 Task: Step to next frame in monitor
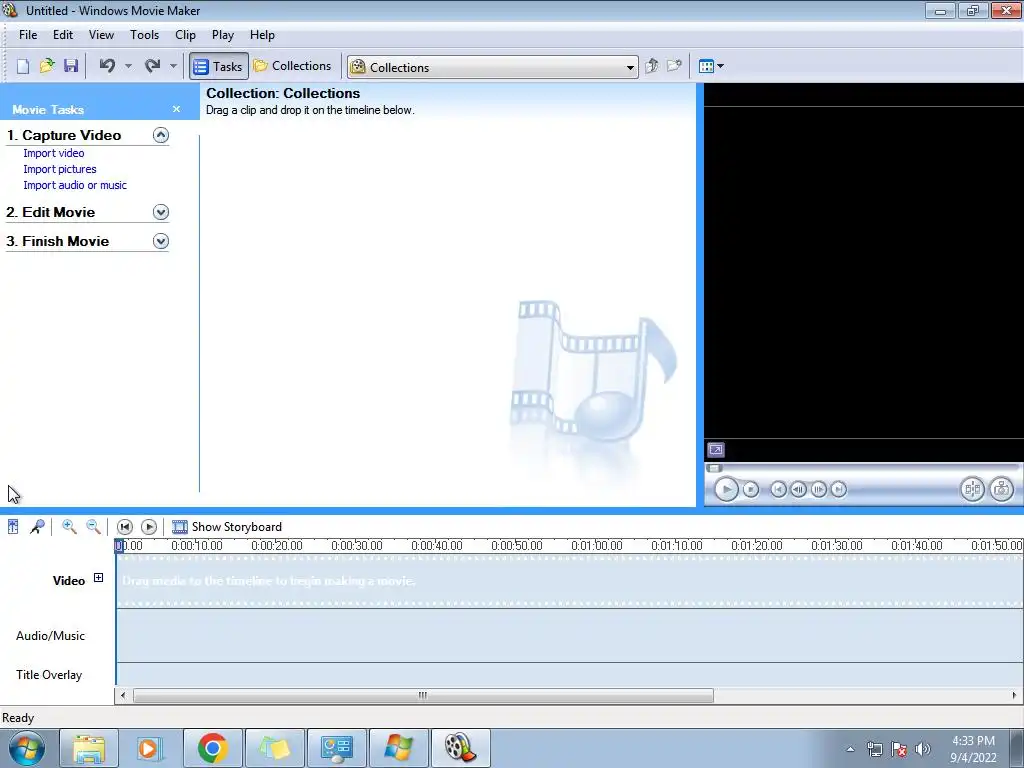coord(818,489)
